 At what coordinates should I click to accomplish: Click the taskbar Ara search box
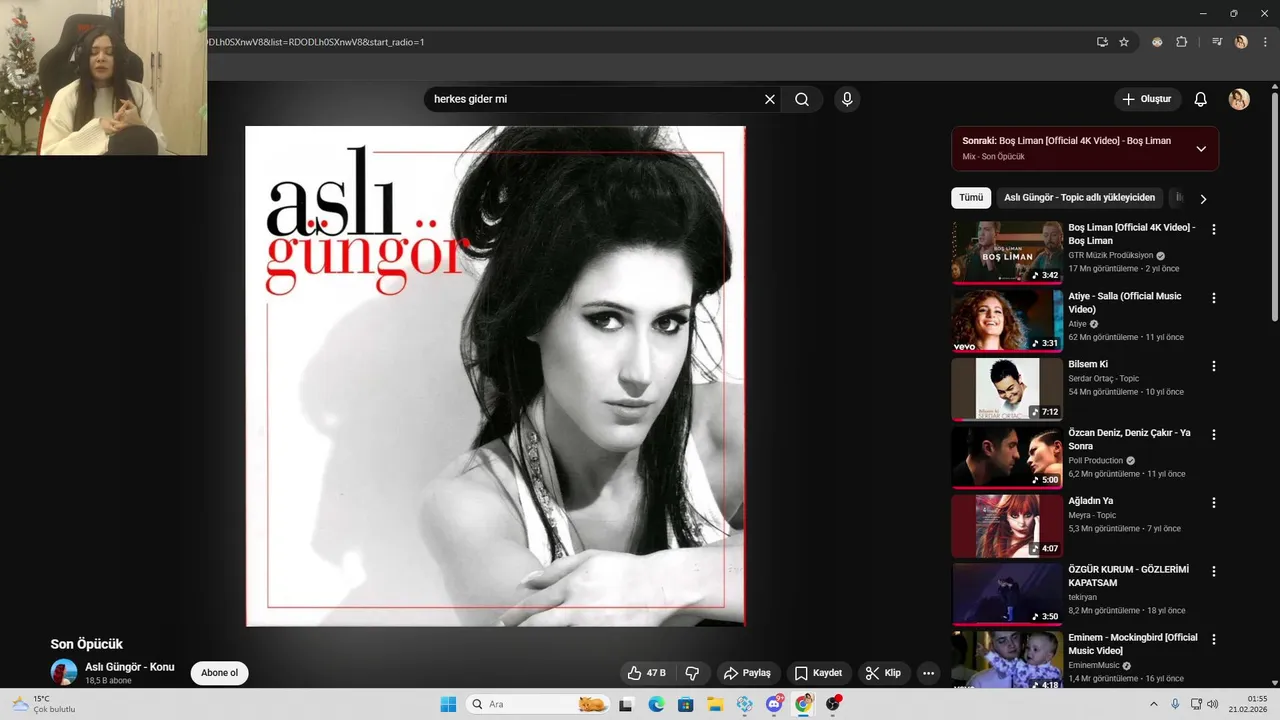[538, 704]
